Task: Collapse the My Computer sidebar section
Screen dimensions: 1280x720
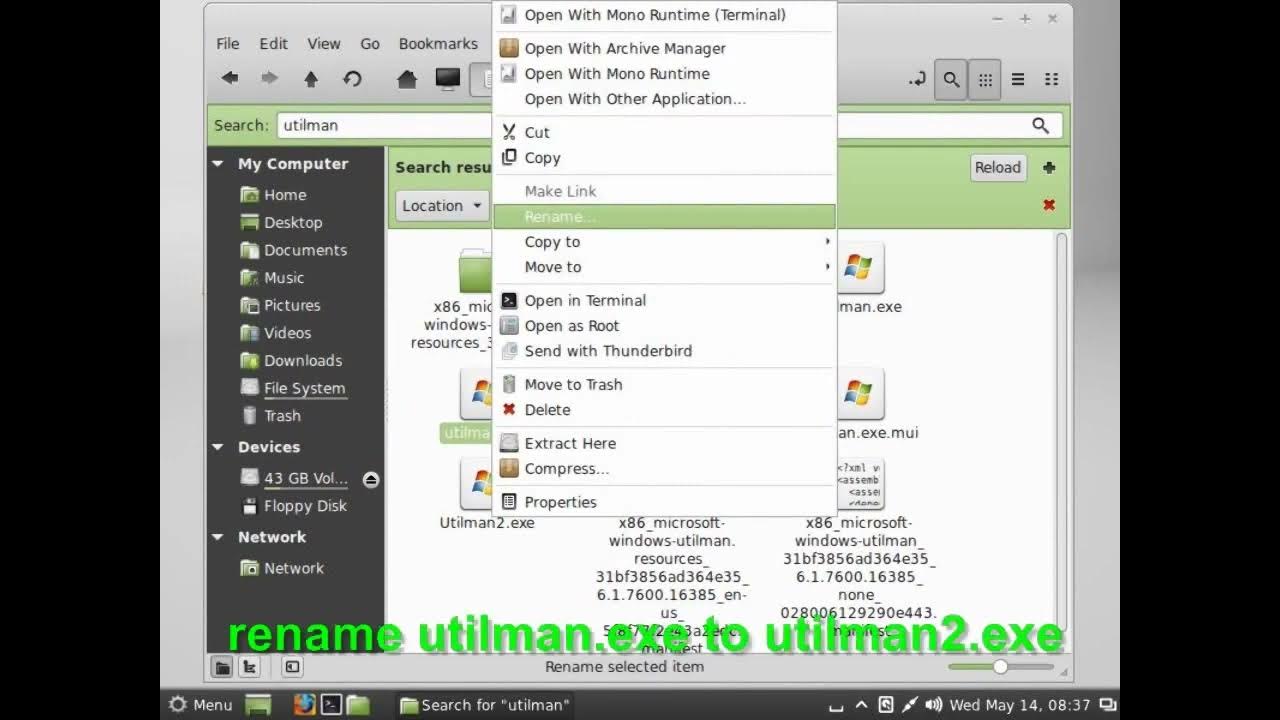Action: coord(218,164)
